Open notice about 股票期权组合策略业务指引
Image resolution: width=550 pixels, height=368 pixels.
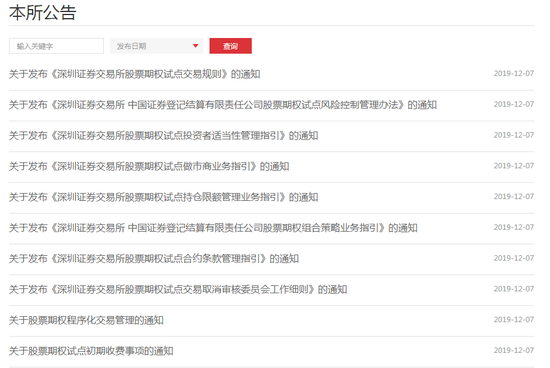click(213, 228)
